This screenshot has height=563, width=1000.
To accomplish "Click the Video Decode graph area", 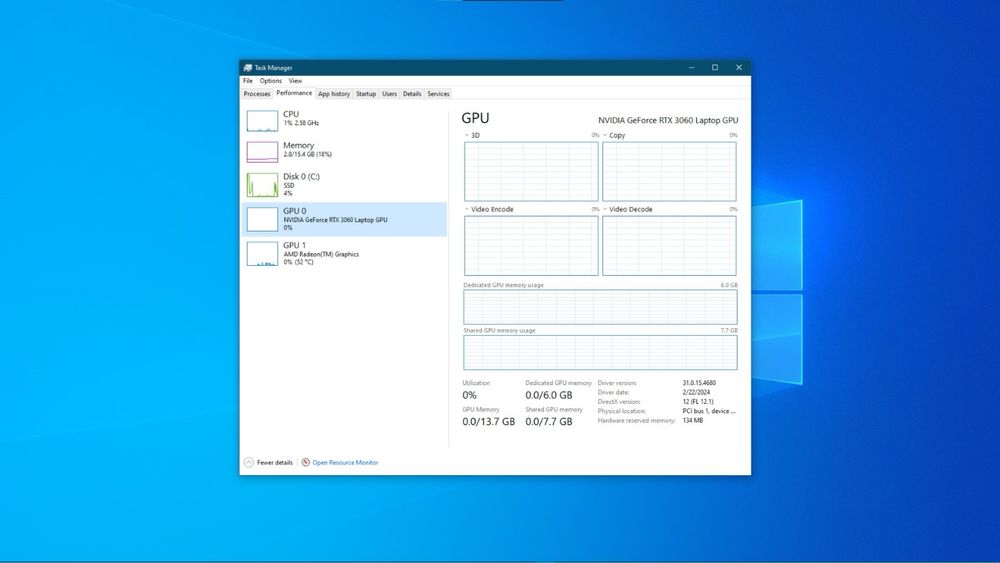I will click(669, 245).
